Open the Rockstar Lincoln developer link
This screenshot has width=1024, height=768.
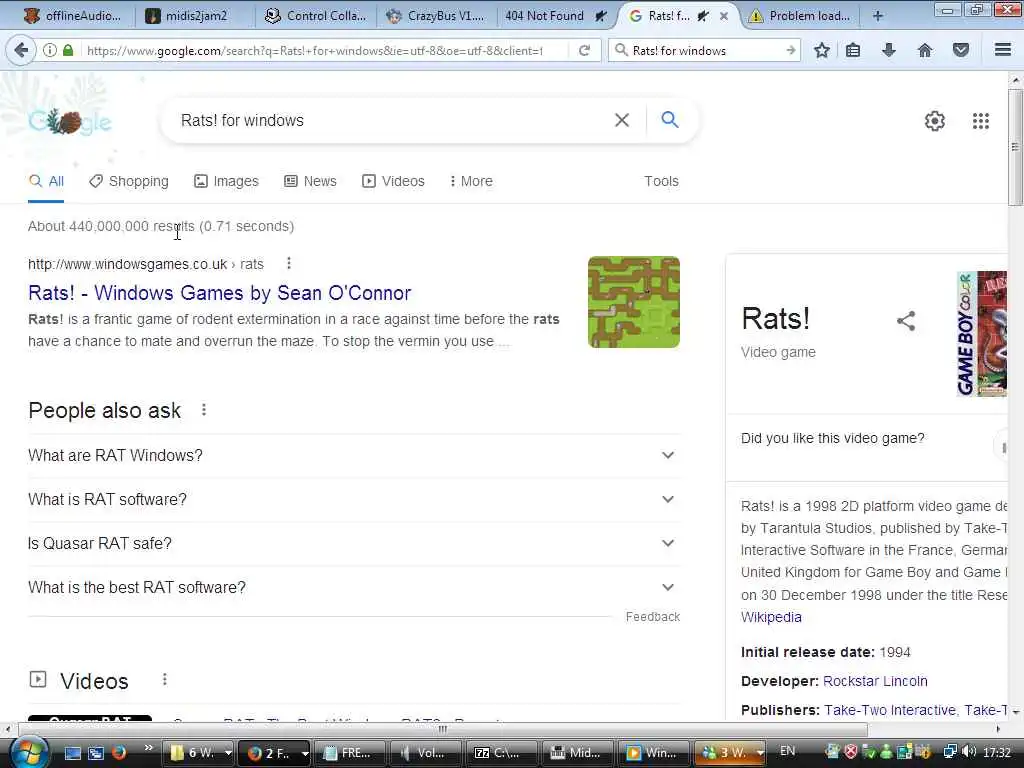(x=875, y=681)
